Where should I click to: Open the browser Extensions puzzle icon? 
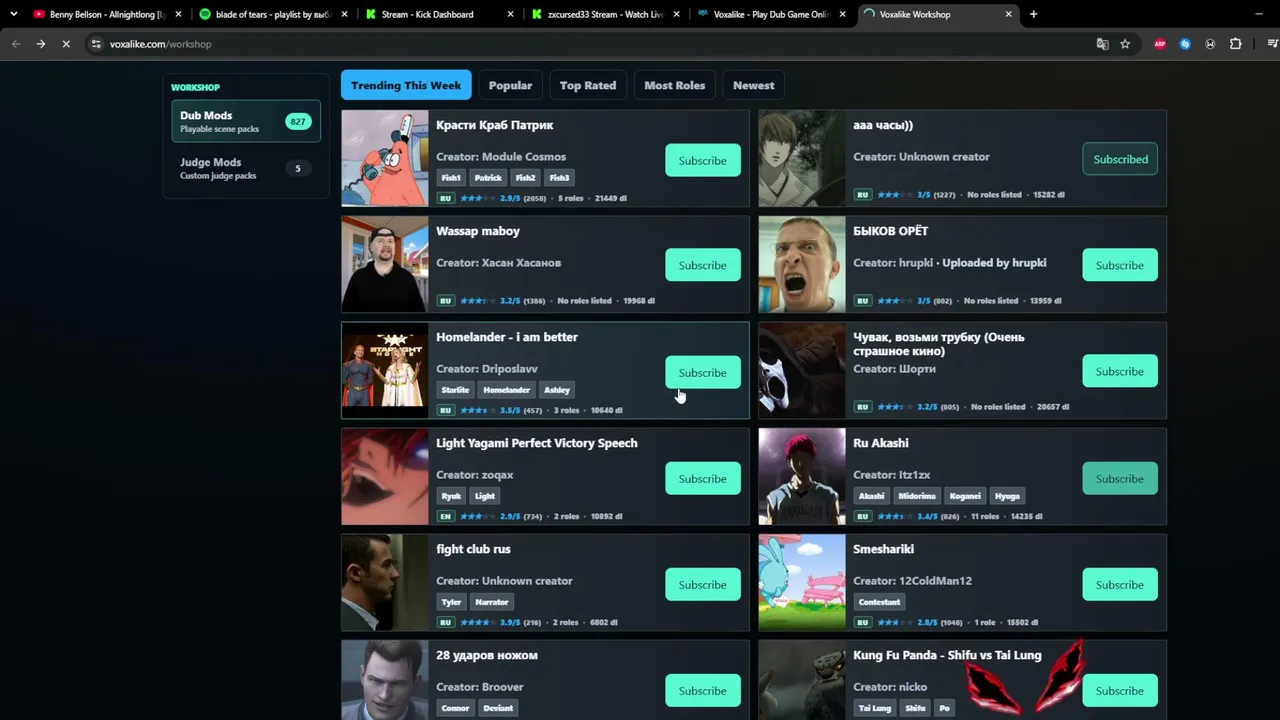1236,44
